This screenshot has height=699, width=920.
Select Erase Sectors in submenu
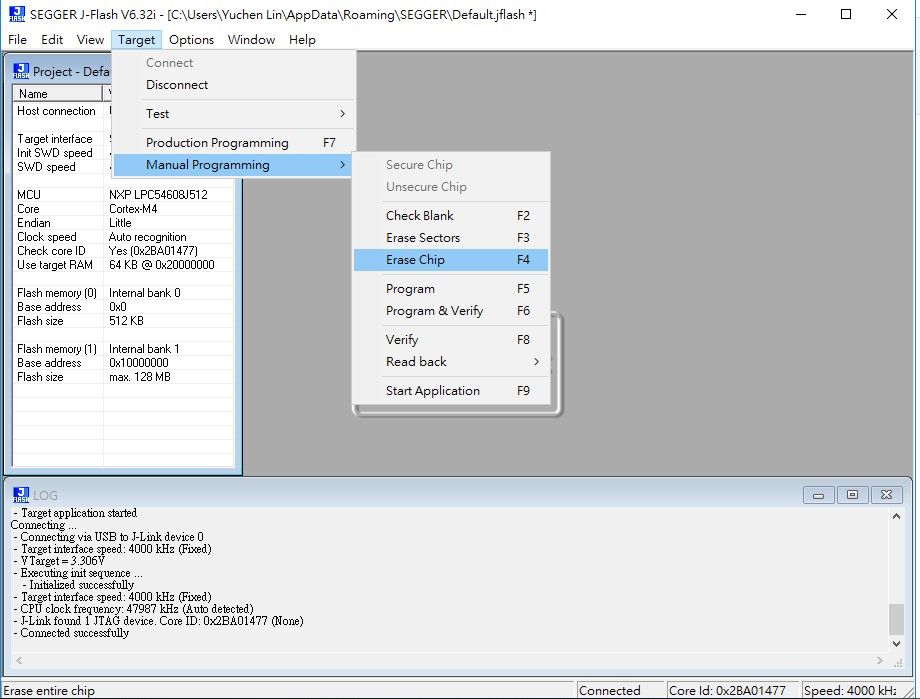click(x=451, y=238)
